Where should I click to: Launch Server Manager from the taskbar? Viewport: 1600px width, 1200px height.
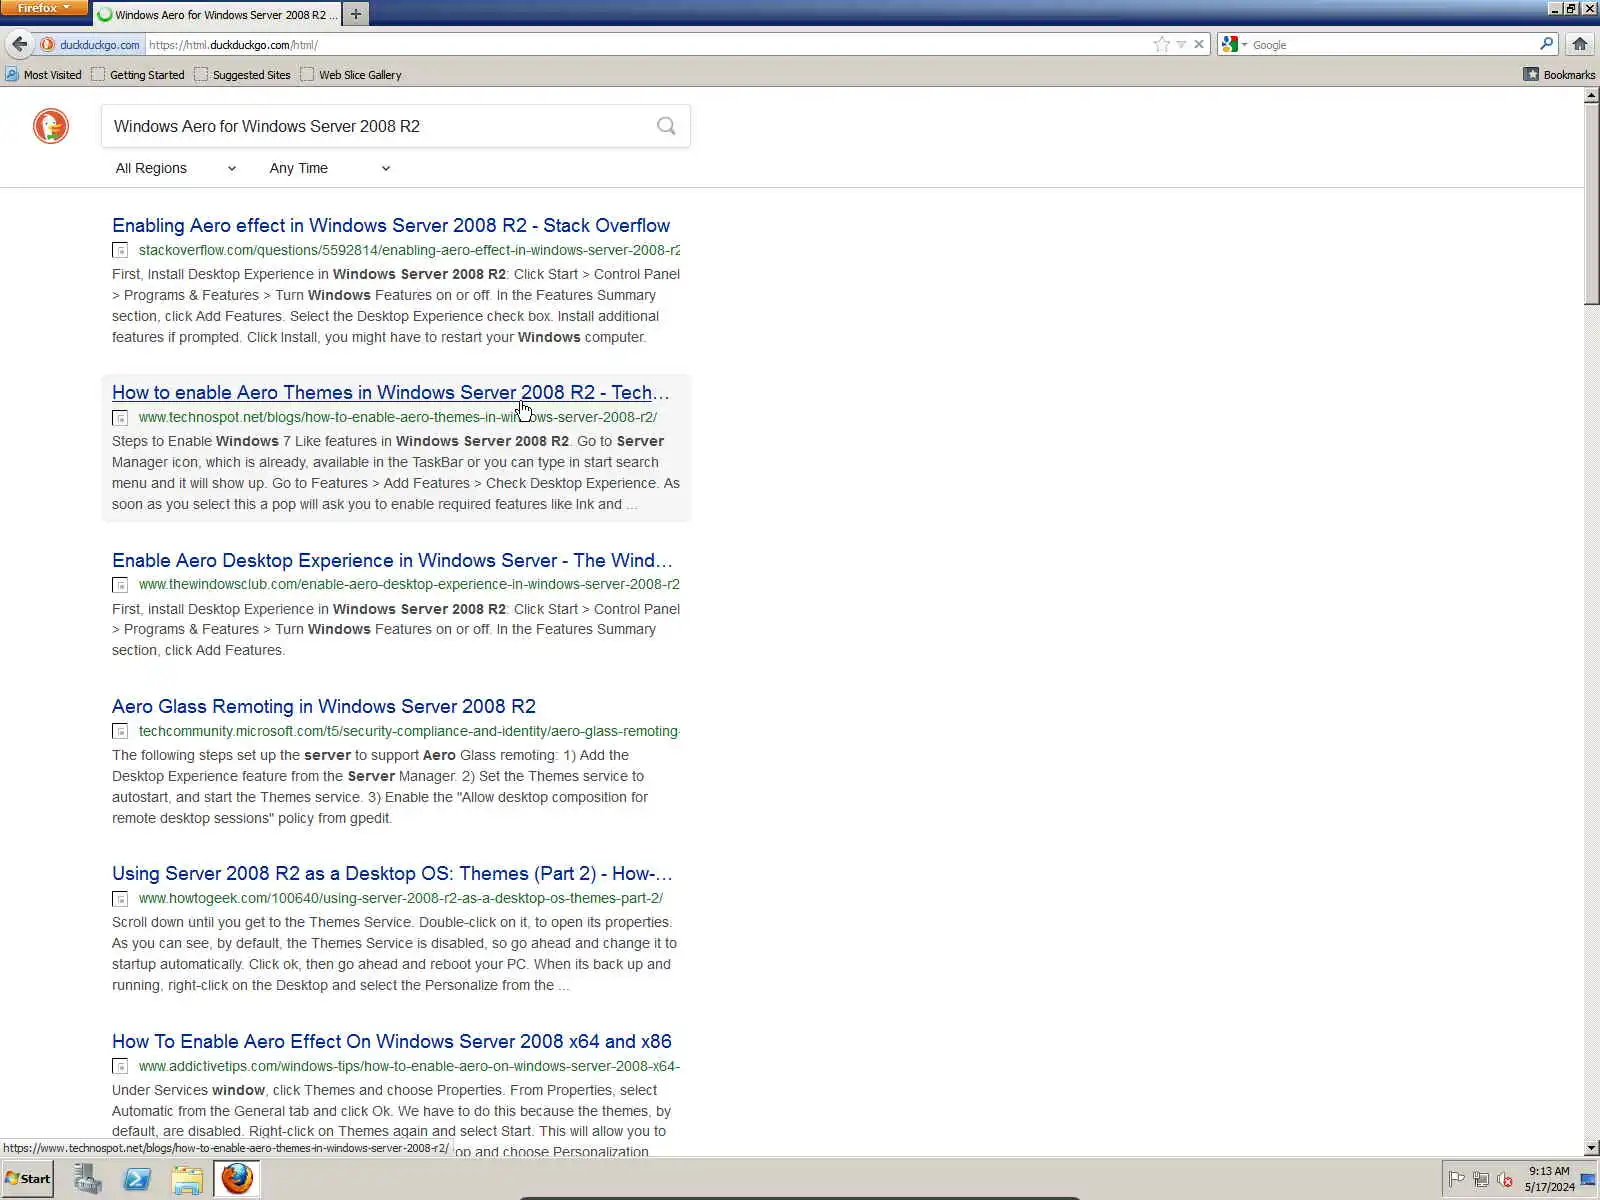tap(88, 1179)
